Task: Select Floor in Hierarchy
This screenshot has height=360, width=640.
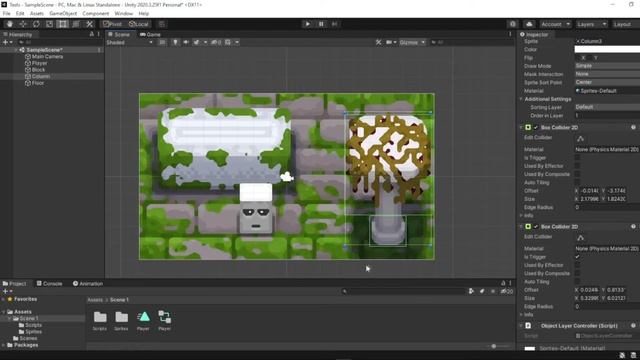Action: (x=38, y=83)
